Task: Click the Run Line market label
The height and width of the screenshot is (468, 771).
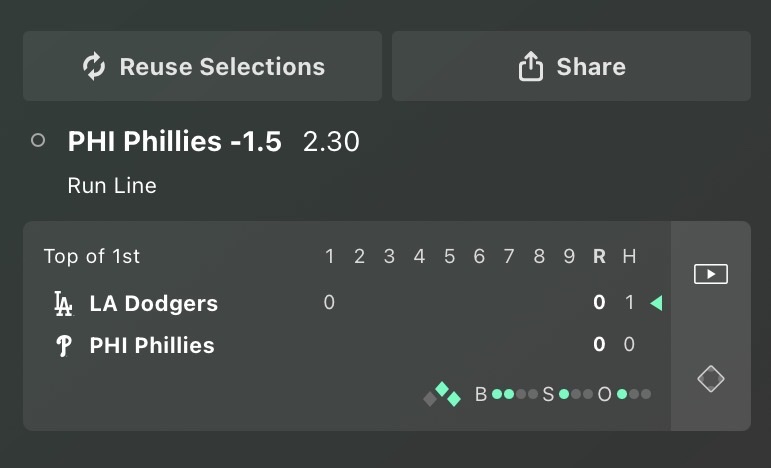Action: point(112,186)
